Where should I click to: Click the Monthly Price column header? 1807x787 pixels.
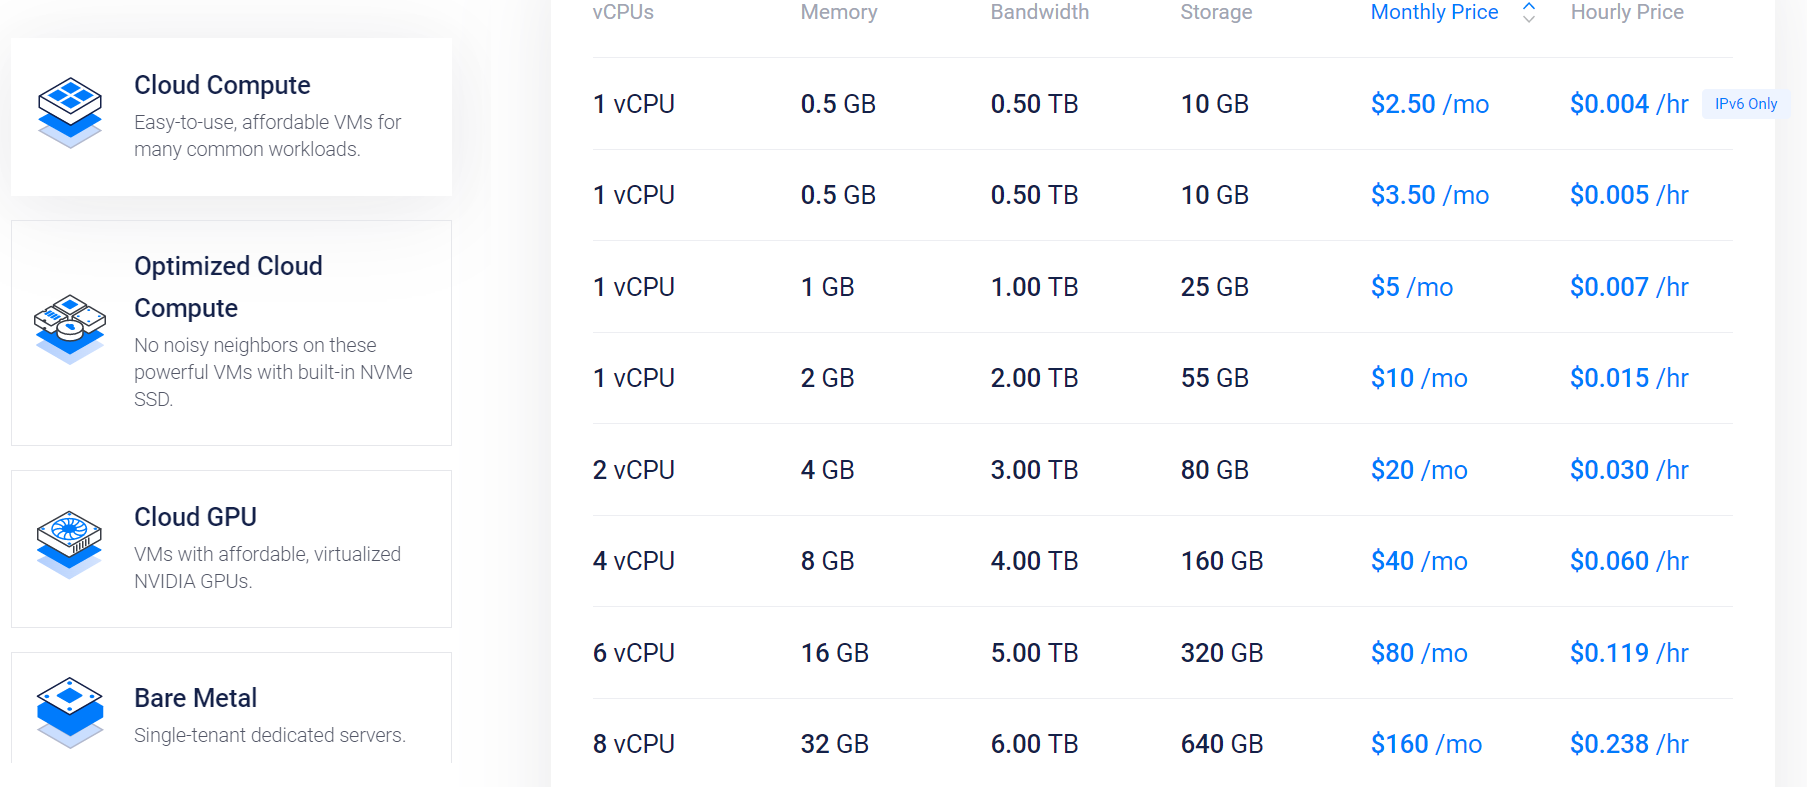[1434, 12]
